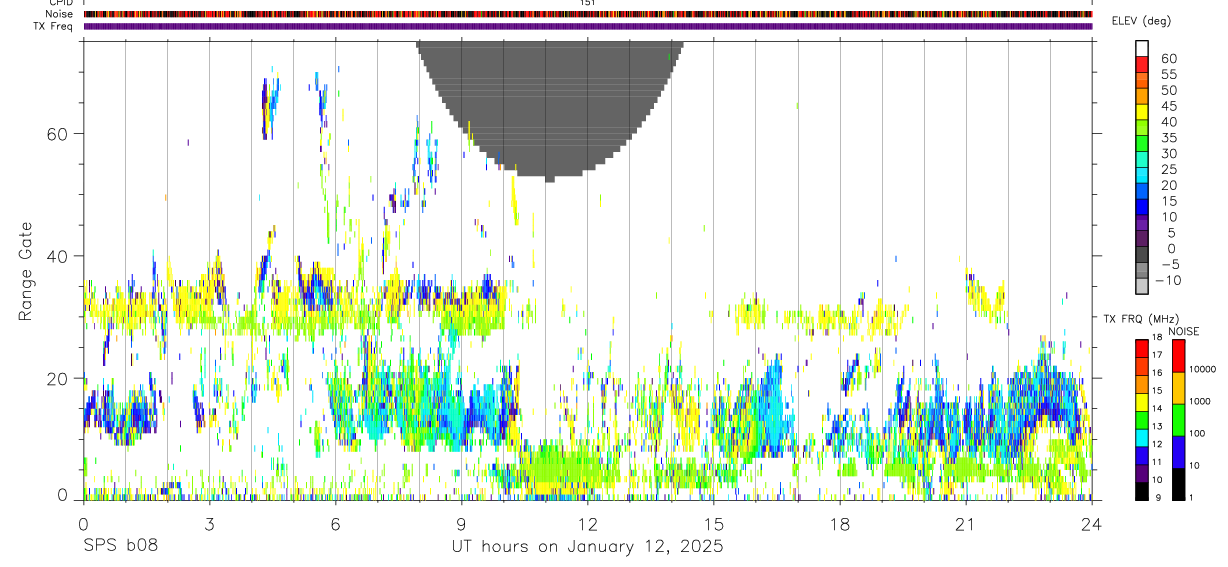Click the '25' label on the ELEV scale
This screenshot has height=567, width=1228.
coord(1170,169)
